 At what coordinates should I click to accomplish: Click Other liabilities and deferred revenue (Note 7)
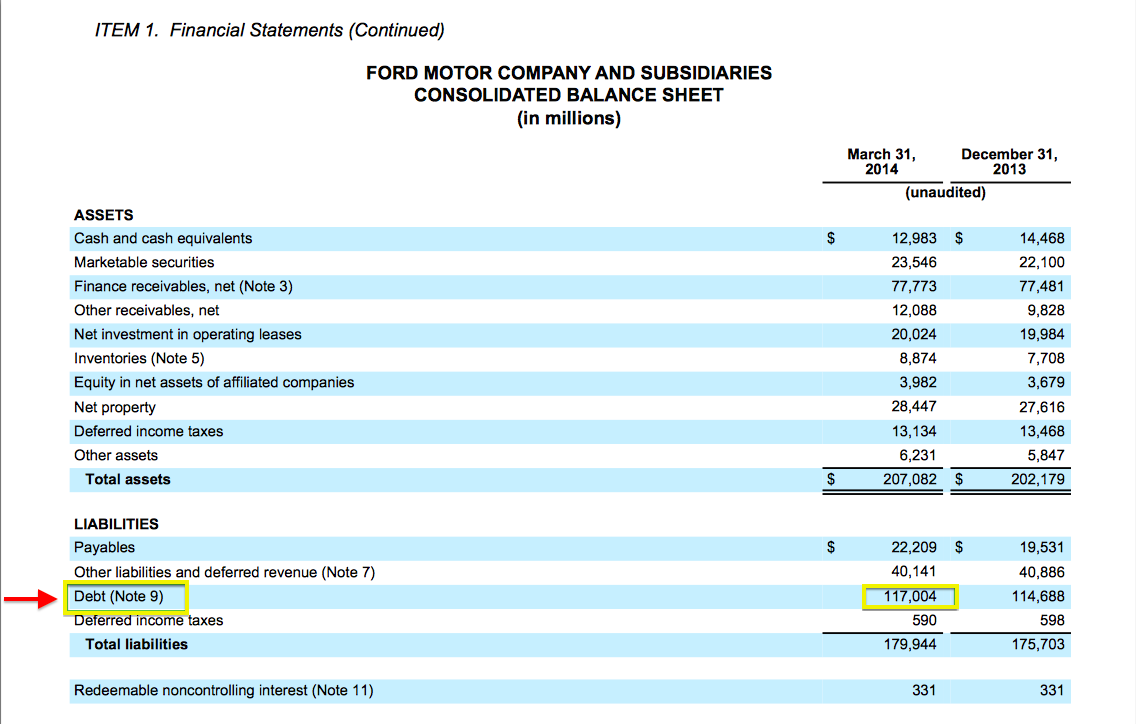(x=224, y=573)
